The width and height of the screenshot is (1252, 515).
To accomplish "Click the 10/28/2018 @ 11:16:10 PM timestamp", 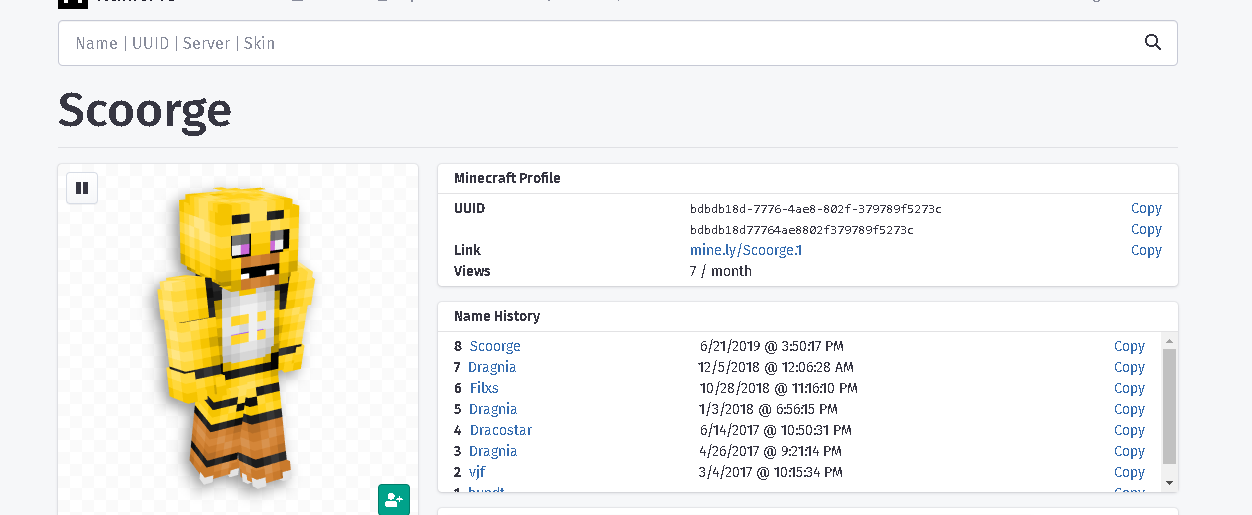I will [x=778, y=388].
